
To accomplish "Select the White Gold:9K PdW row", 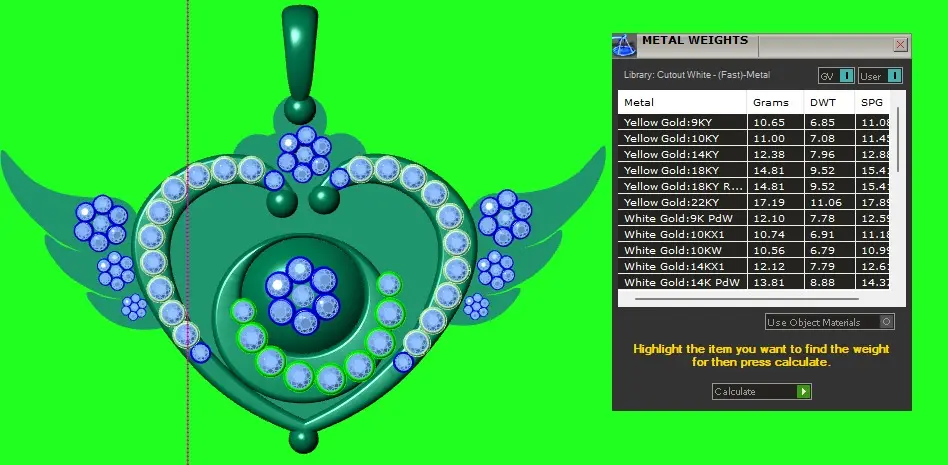I will [753, 218].
